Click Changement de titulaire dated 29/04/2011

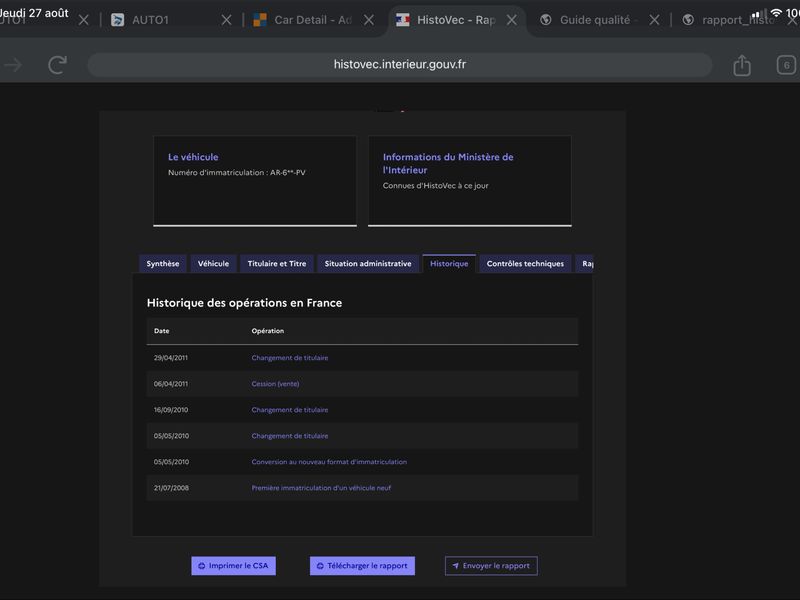click(290, 358)
